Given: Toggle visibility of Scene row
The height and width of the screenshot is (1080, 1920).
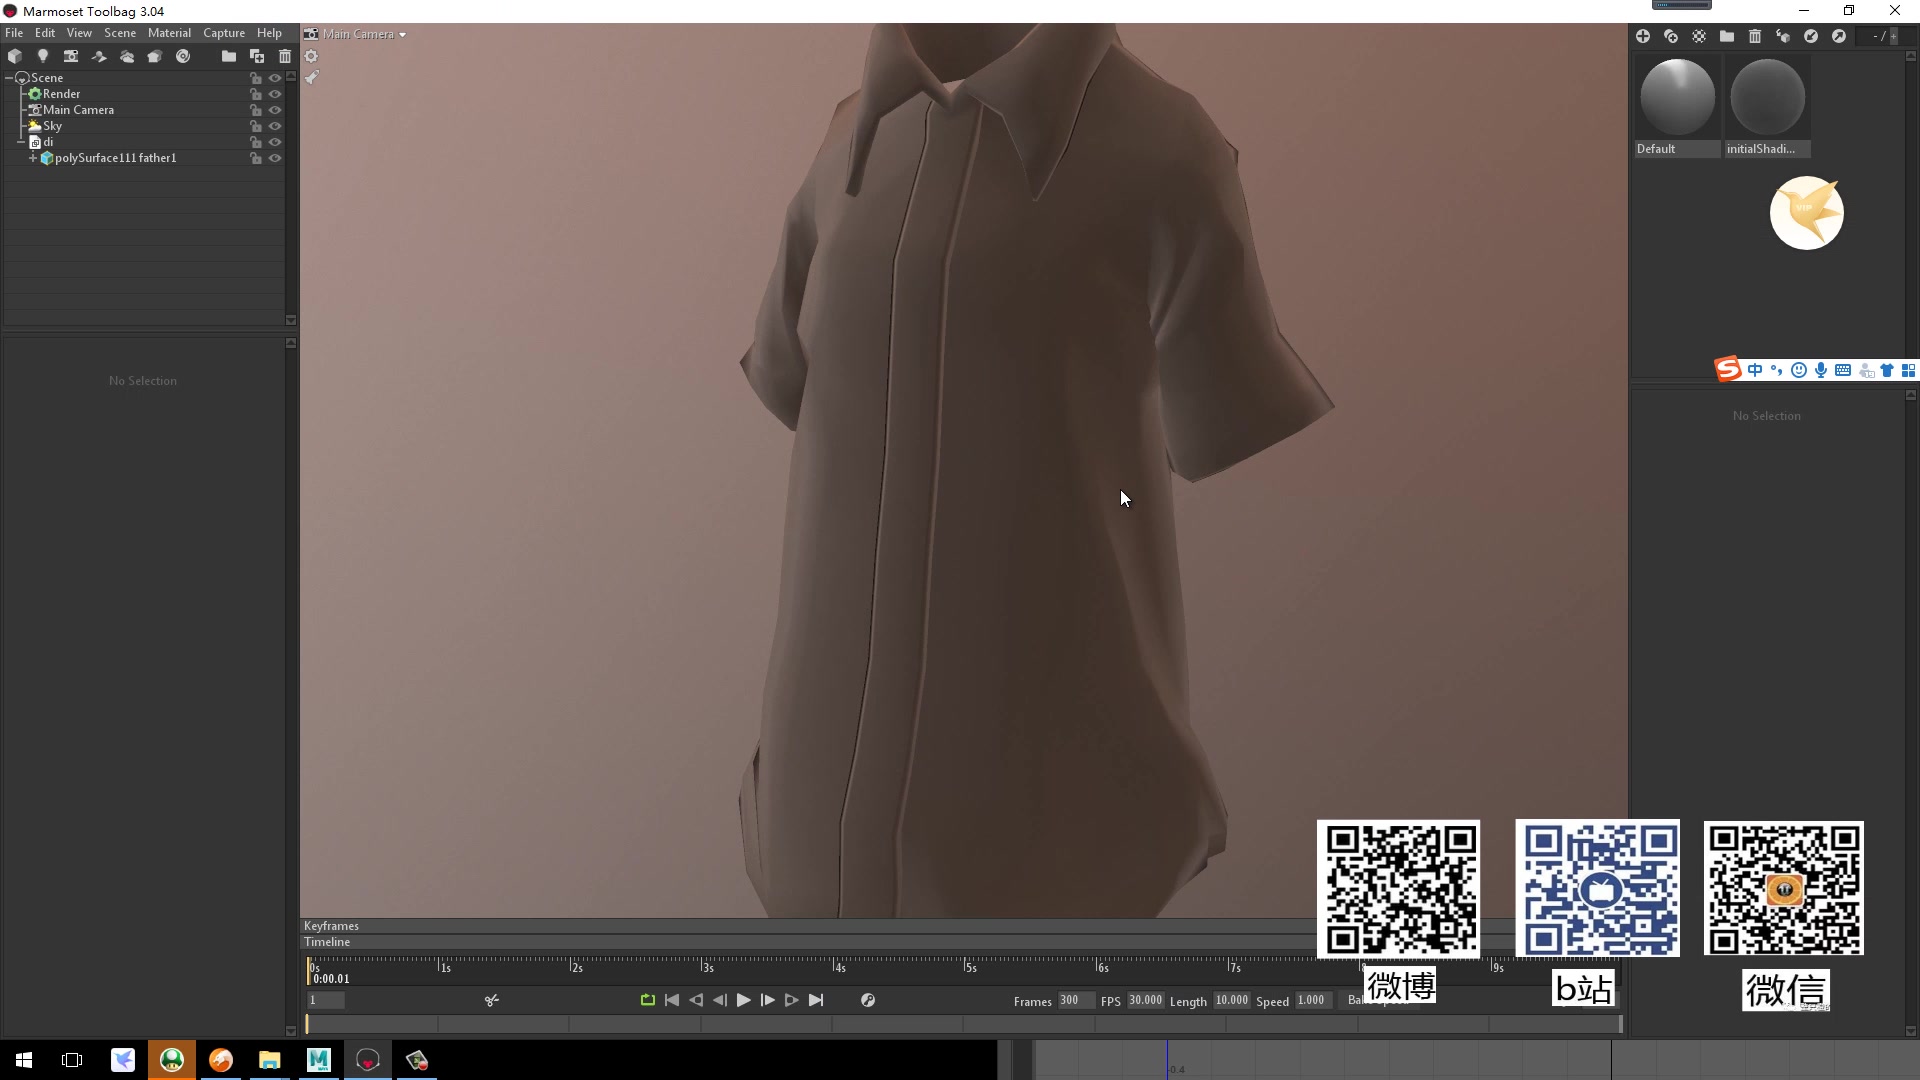Looking at the screenshot, I should pyautogui.click(x=275, y=78).
